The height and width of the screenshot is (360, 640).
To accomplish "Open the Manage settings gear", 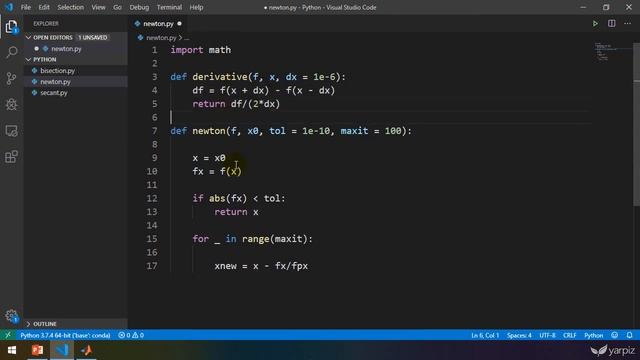I will point(11,316).
